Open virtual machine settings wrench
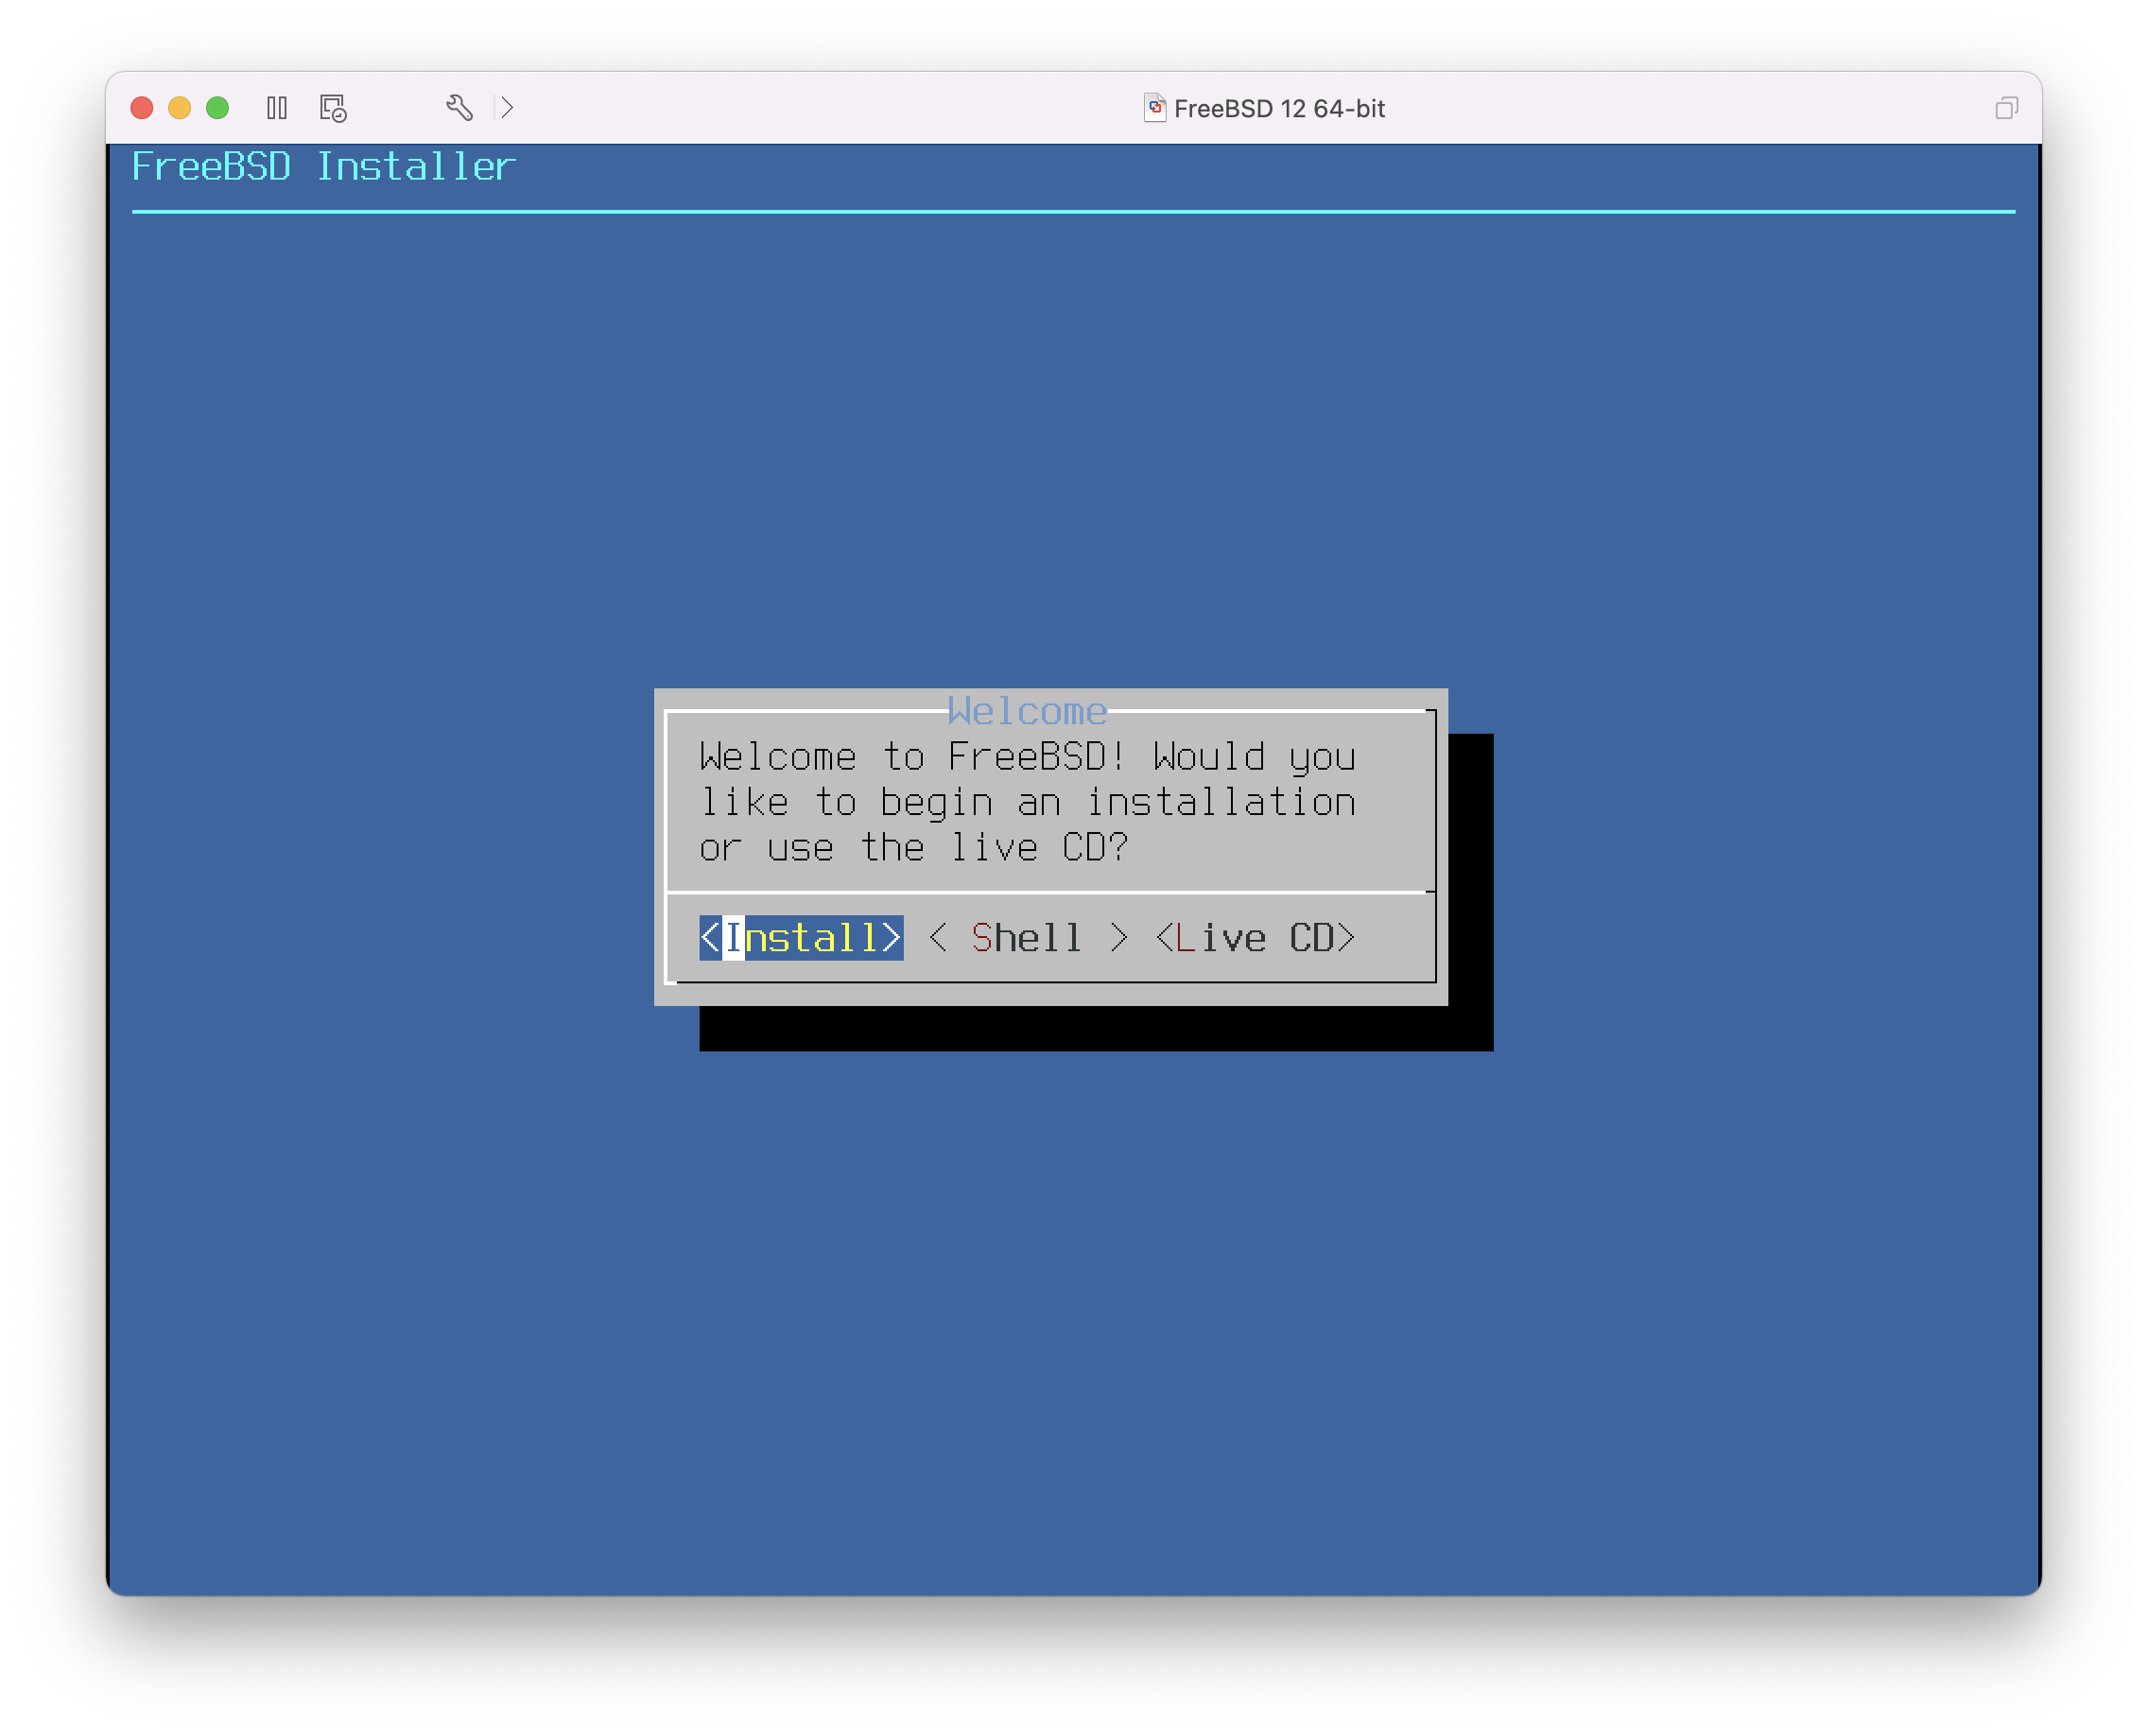 pos(459,108)
